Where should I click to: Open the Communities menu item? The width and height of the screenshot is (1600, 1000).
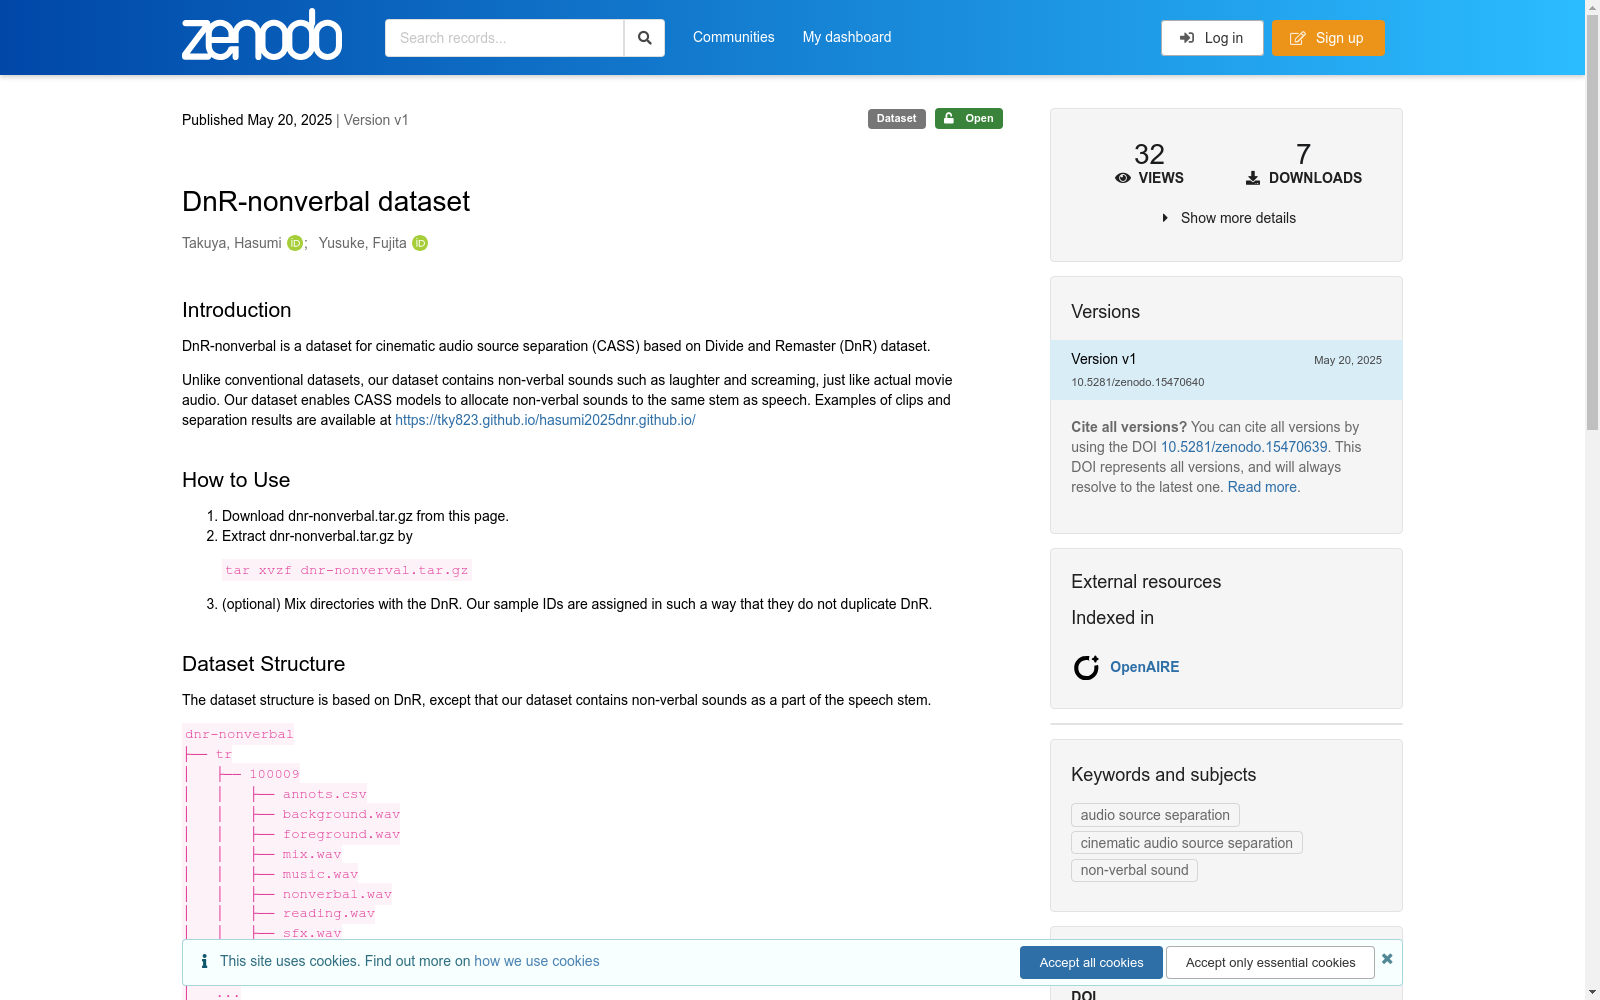click(733, 37)
